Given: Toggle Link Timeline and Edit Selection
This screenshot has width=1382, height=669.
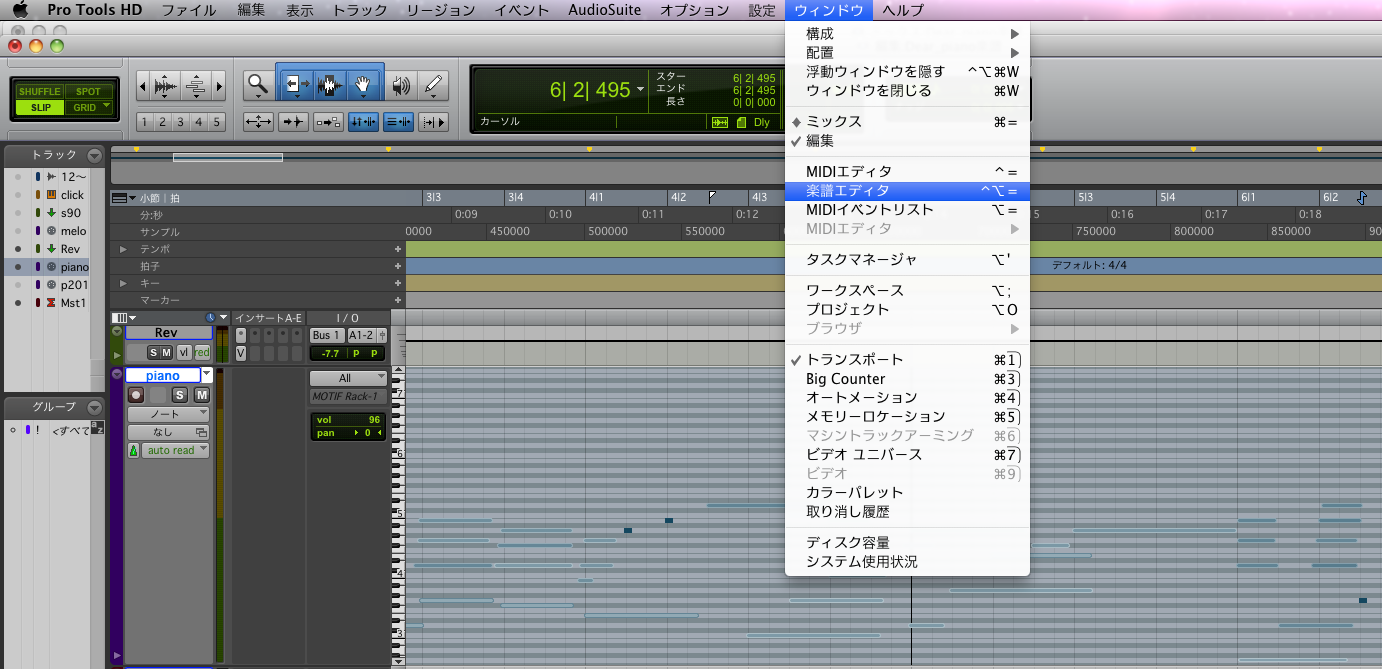Looking at the screenshot, I should (363, 122).
